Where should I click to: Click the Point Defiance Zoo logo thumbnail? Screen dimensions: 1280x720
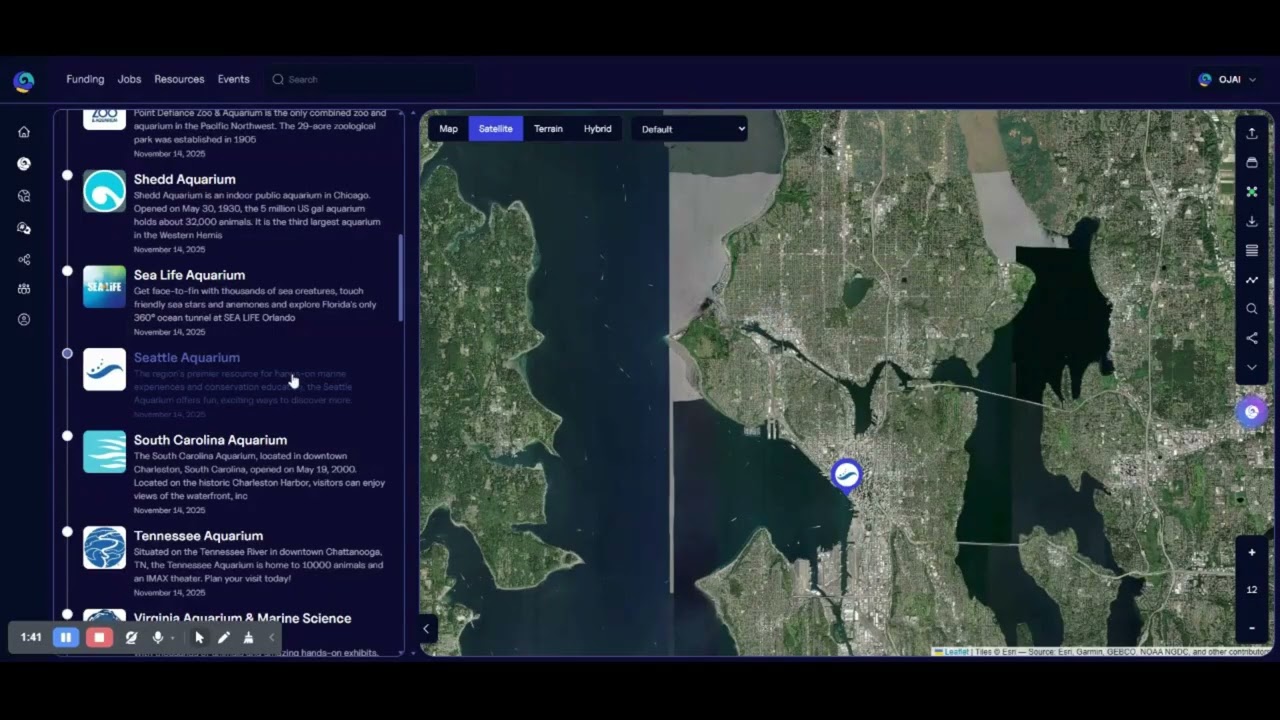[x=104, y=119]
